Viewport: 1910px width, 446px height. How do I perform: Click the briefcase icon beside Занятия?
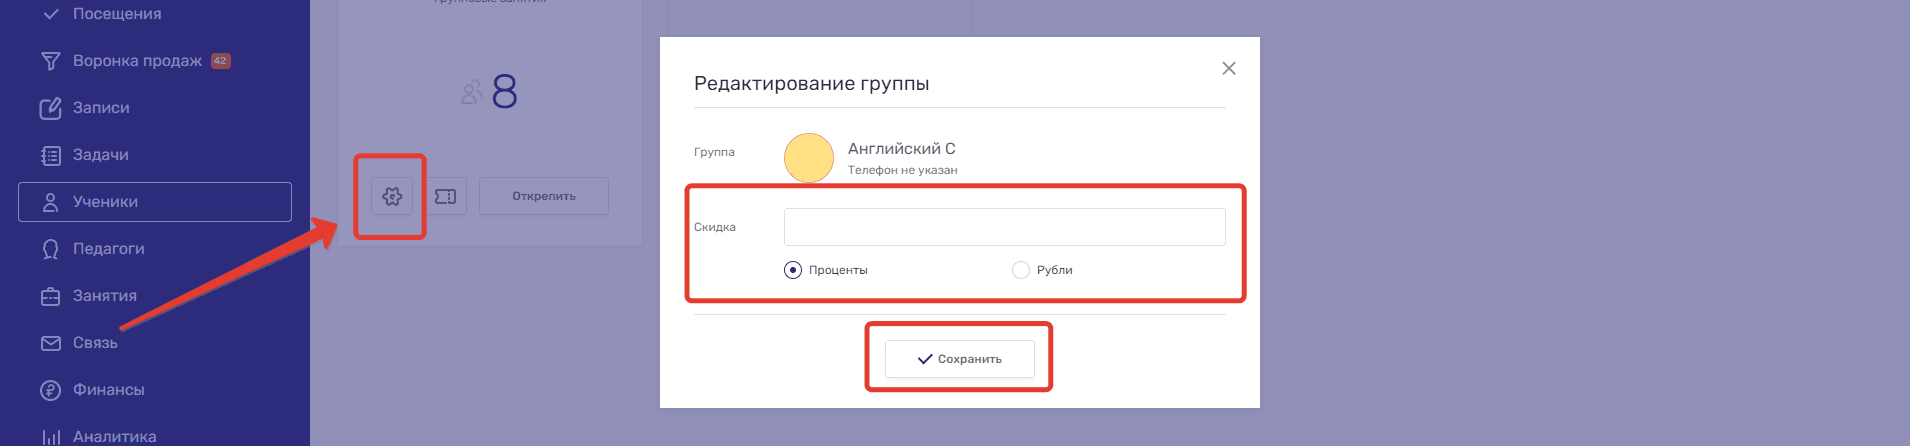(x=50, y=296)
